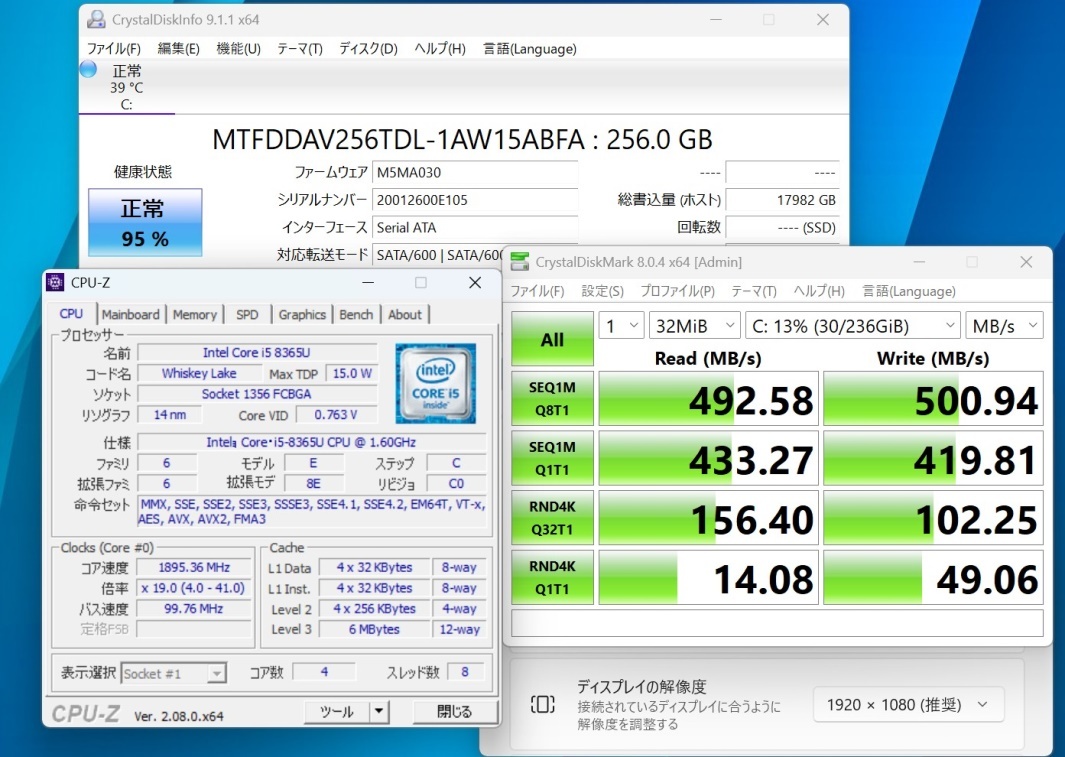Click the instruction set list in CPU-Z
1065x757 pixels.
pyautogui.click(x=312, y=511)
